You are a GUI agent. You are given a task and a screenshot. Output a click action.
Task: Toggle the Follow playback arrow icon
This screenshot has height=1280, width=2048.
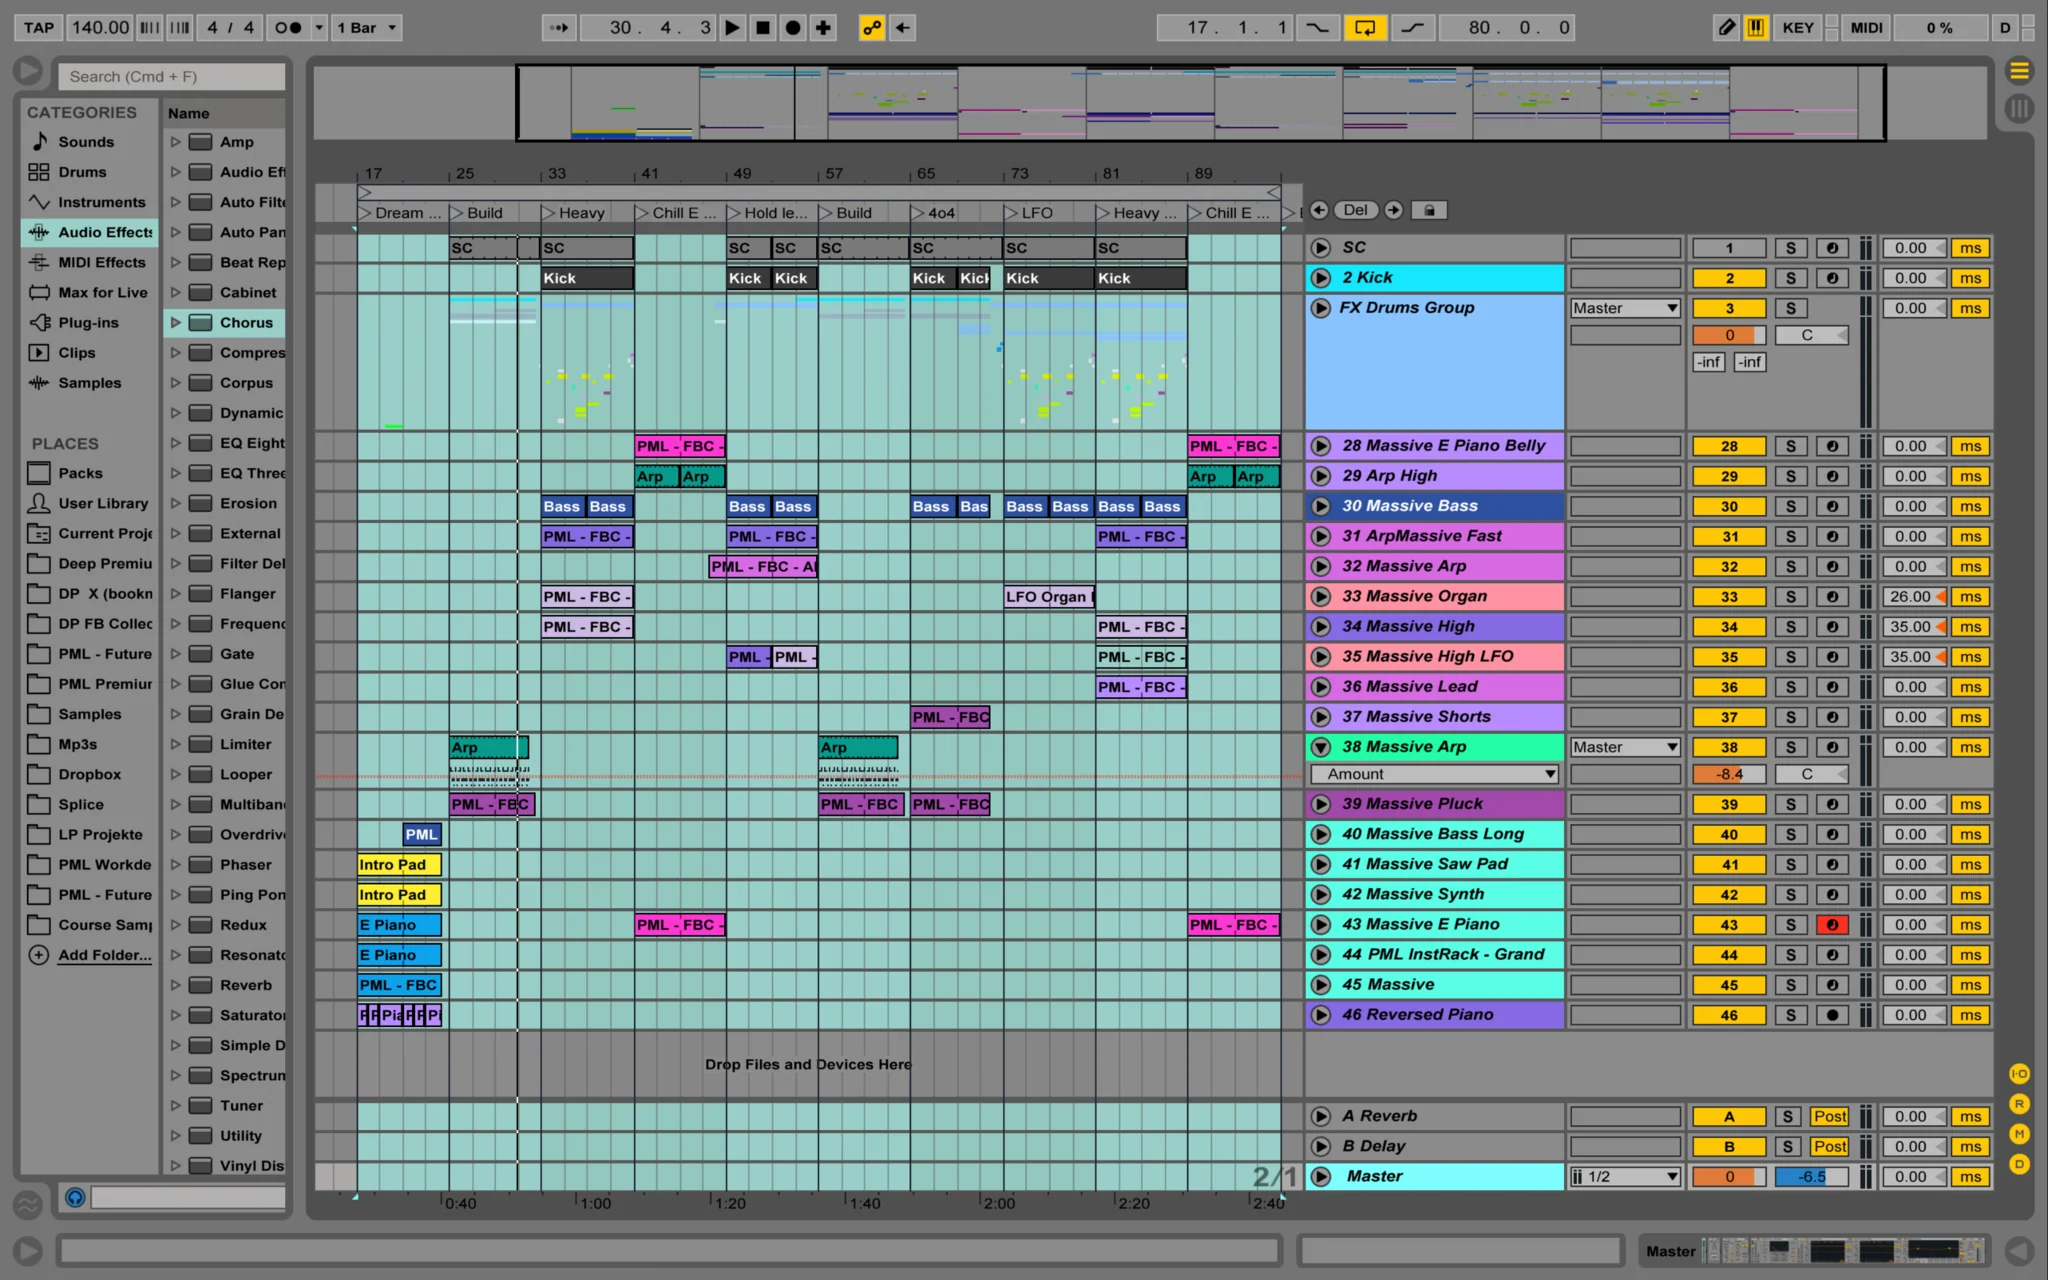click(x=559, y=28)
